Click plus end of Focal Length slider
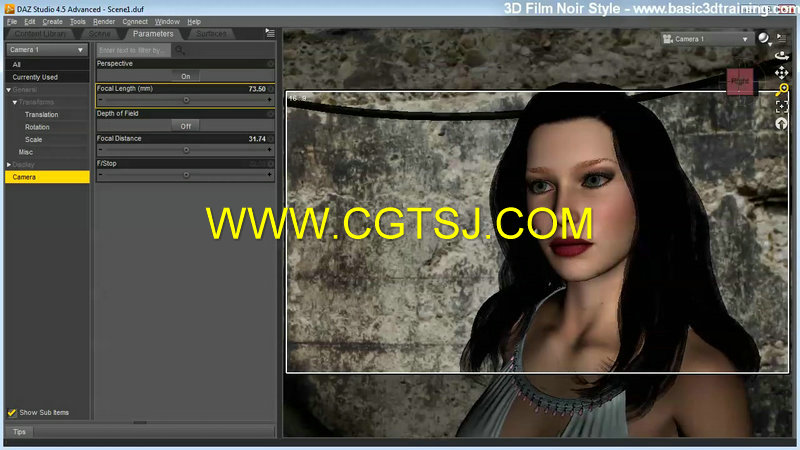800x450 pixels. [269, 100]
